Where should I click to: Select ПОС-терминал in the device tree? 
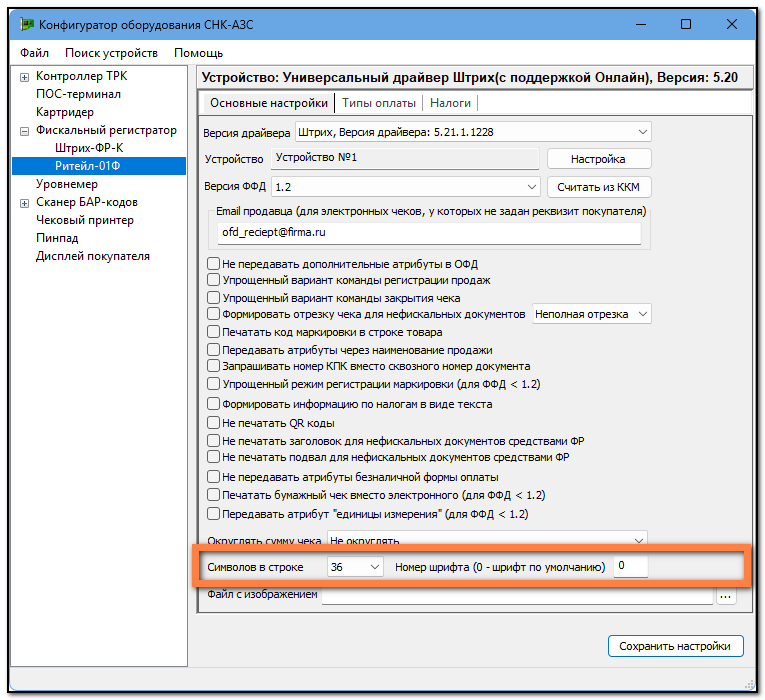[x=78, y=94]
